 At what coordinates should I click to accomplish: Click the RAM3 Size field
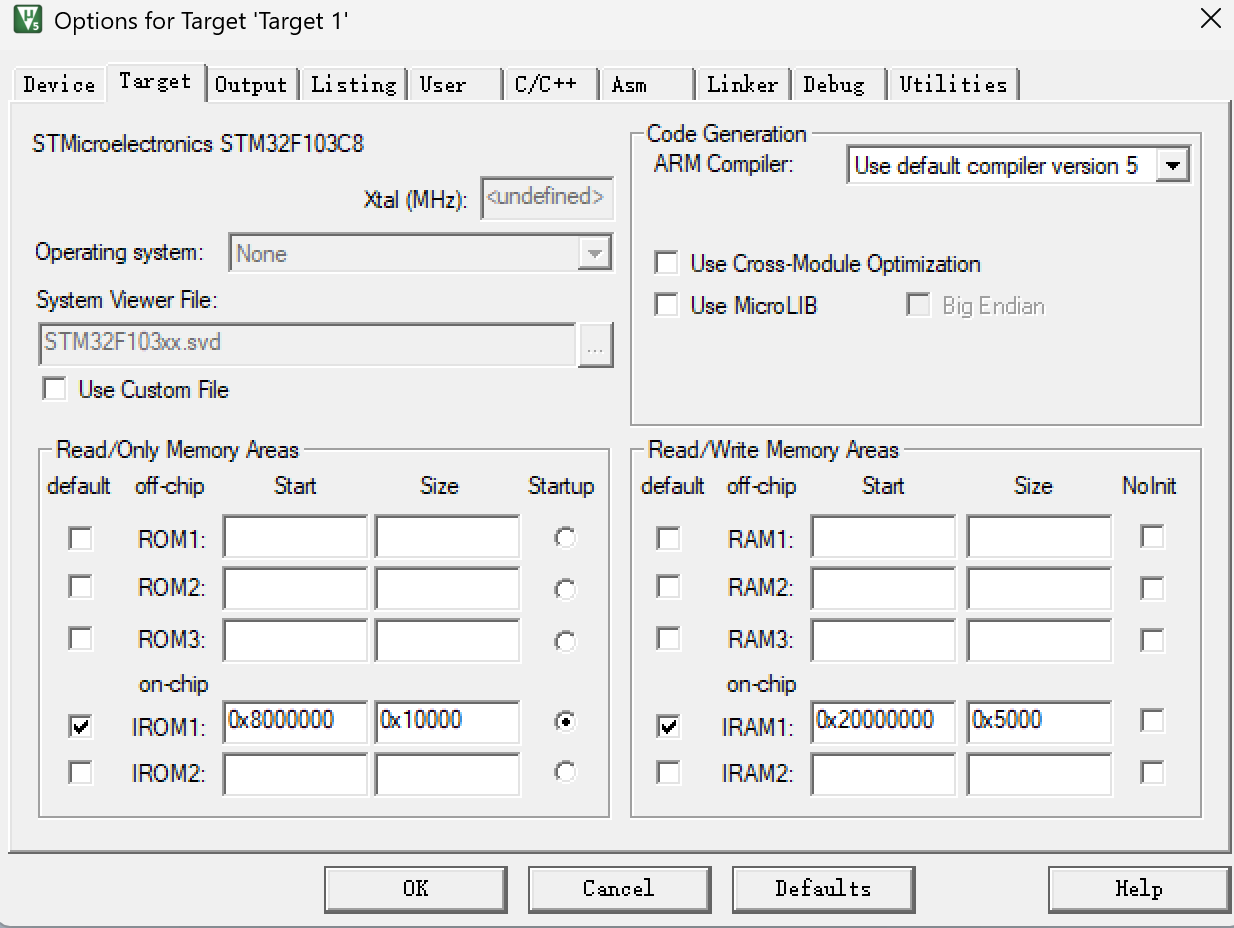[1039, 640]
